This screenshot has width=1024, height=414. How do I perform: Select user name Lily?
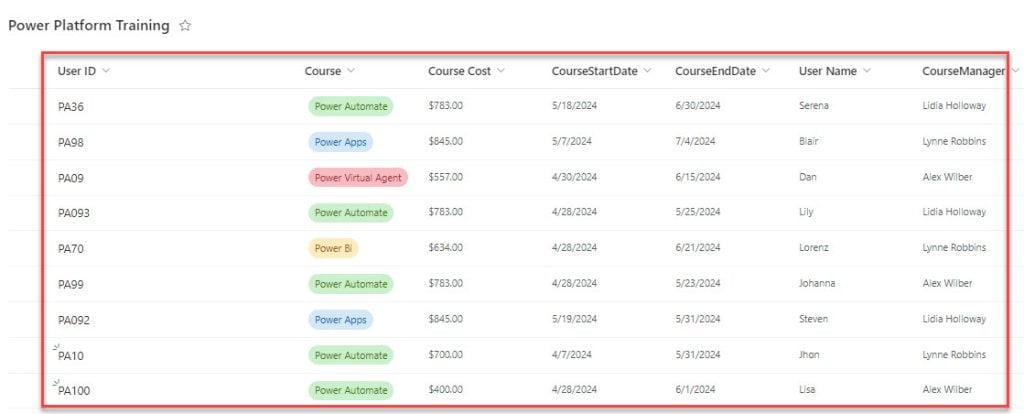tap(806, 212)
